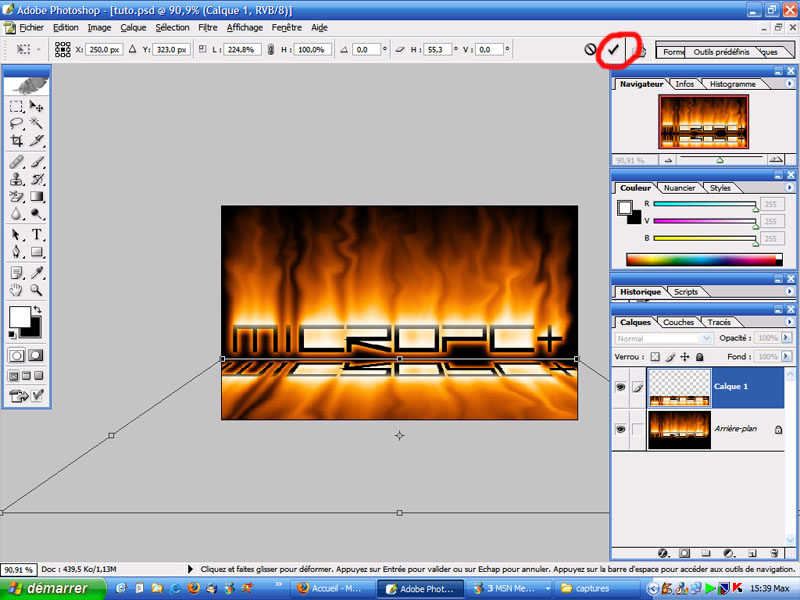Select the Magic Wand tool
Image resolution: width=800 pixels, height=600 pixels.
(36, 123)
